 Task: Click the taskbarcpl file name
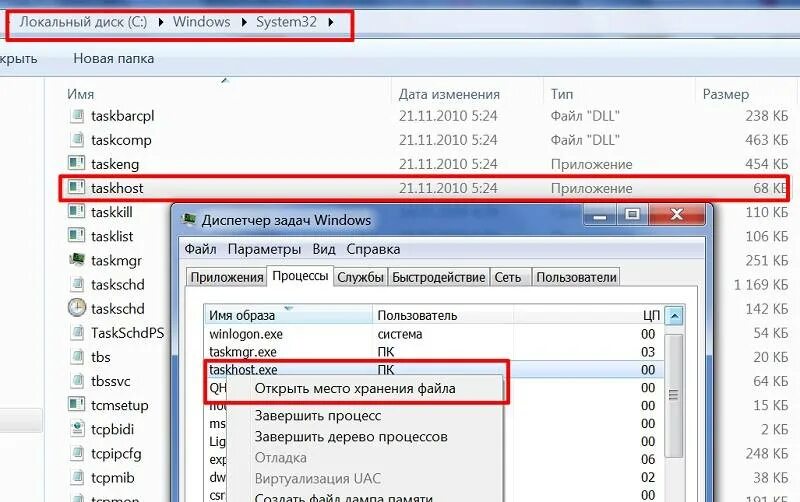tap(122, 116)
